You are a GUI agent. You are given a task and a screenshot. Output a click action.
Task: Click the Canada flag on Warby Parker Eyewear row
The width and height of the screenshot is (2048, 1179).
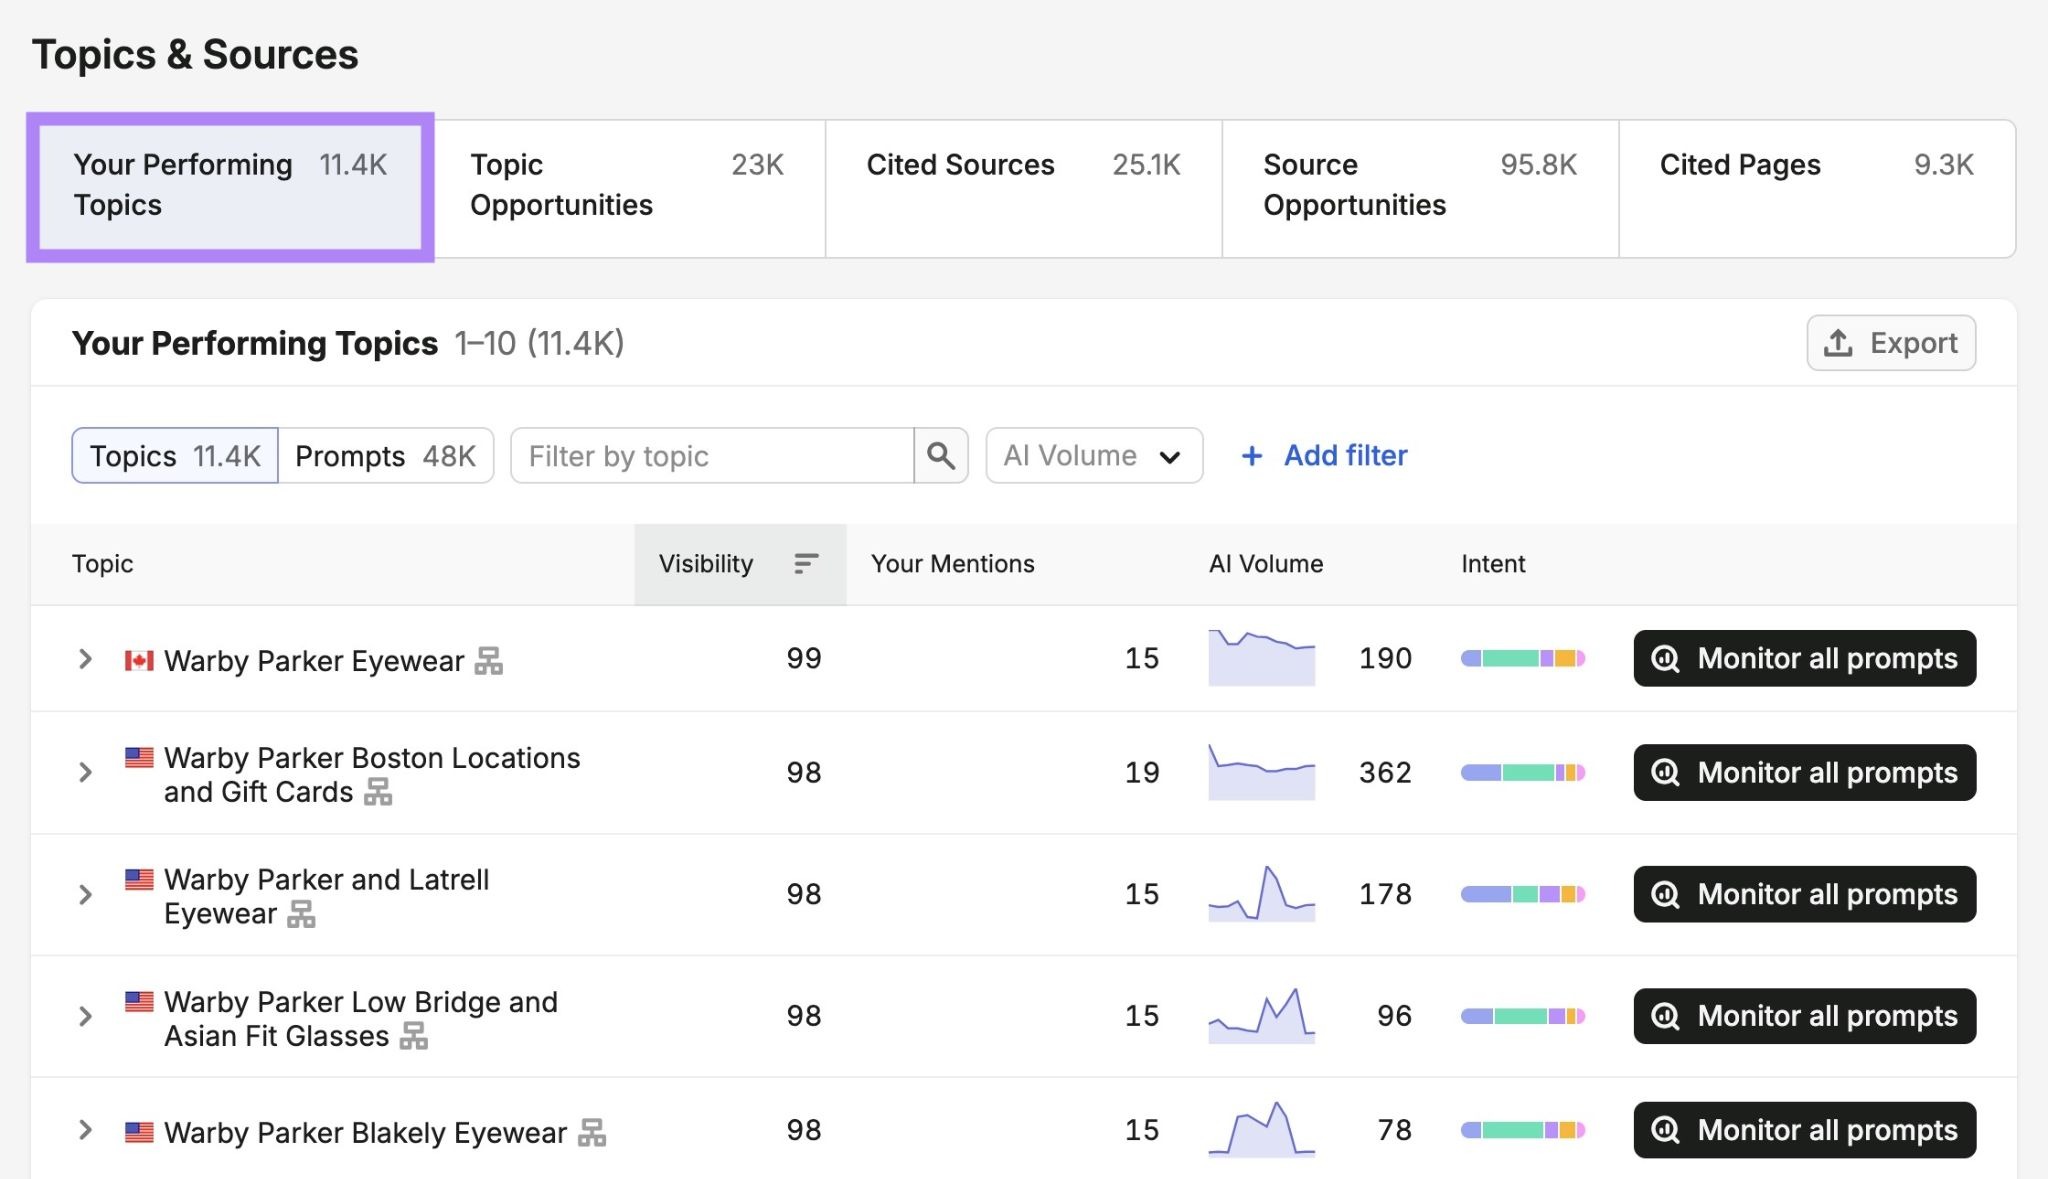(x=139, y=660)
